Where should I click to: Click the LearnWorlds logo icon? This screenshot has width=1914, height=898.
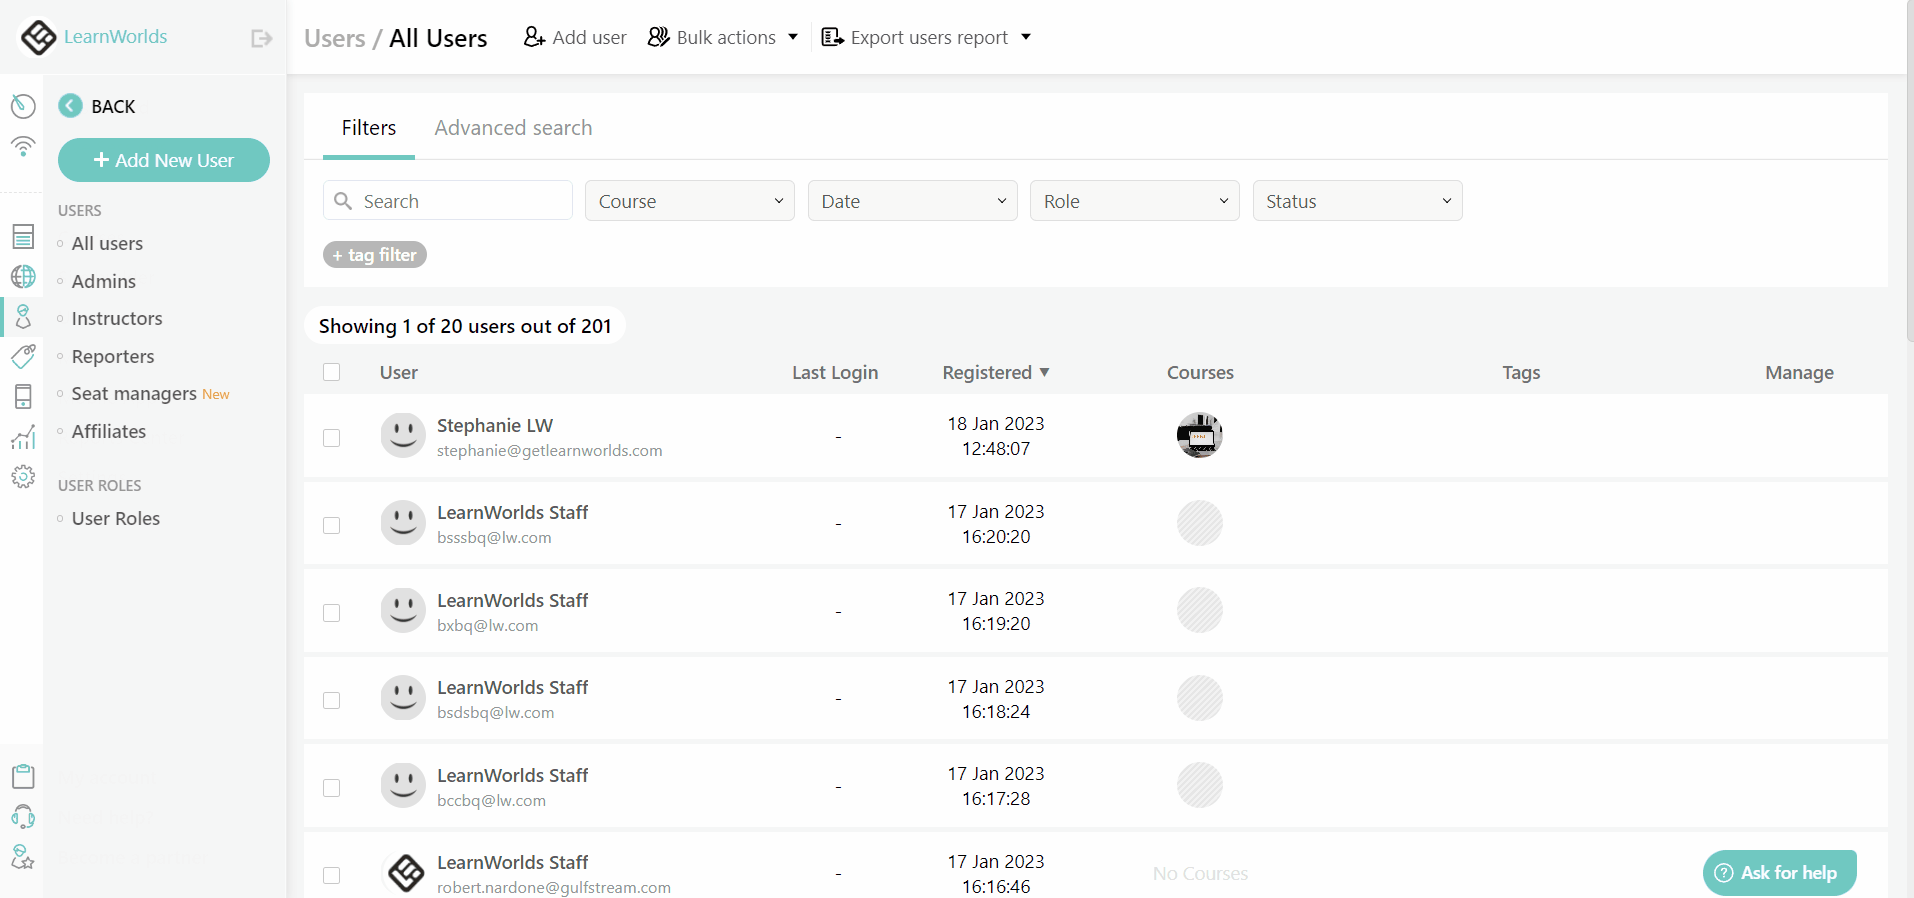pos(38,37)
